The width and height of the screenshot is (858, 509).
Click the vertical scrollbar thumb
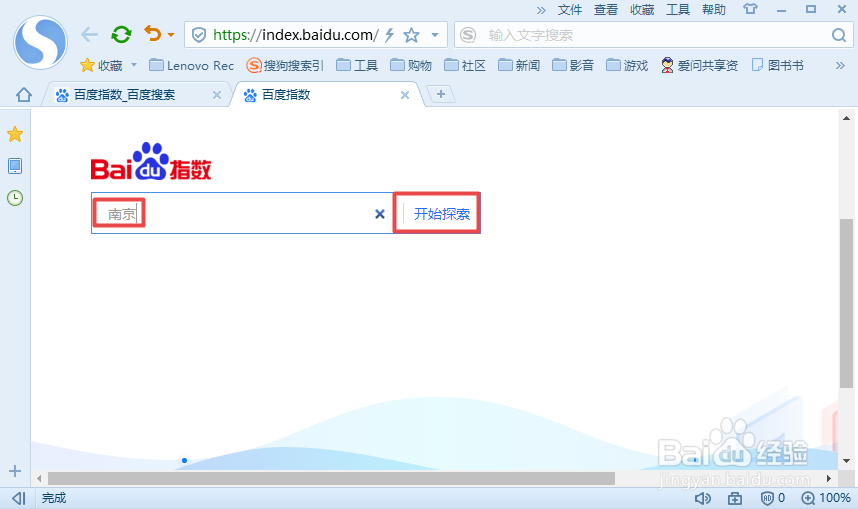846,304
